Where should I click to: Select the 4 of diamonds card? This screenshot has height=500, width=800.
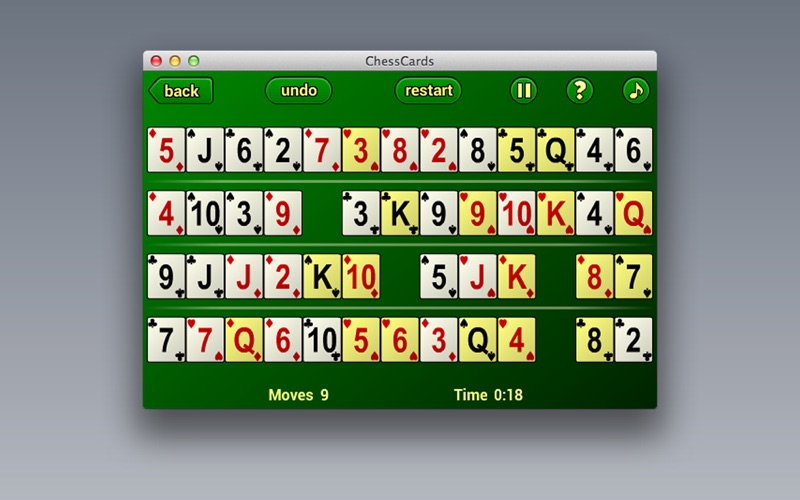(x=166, y=213)
